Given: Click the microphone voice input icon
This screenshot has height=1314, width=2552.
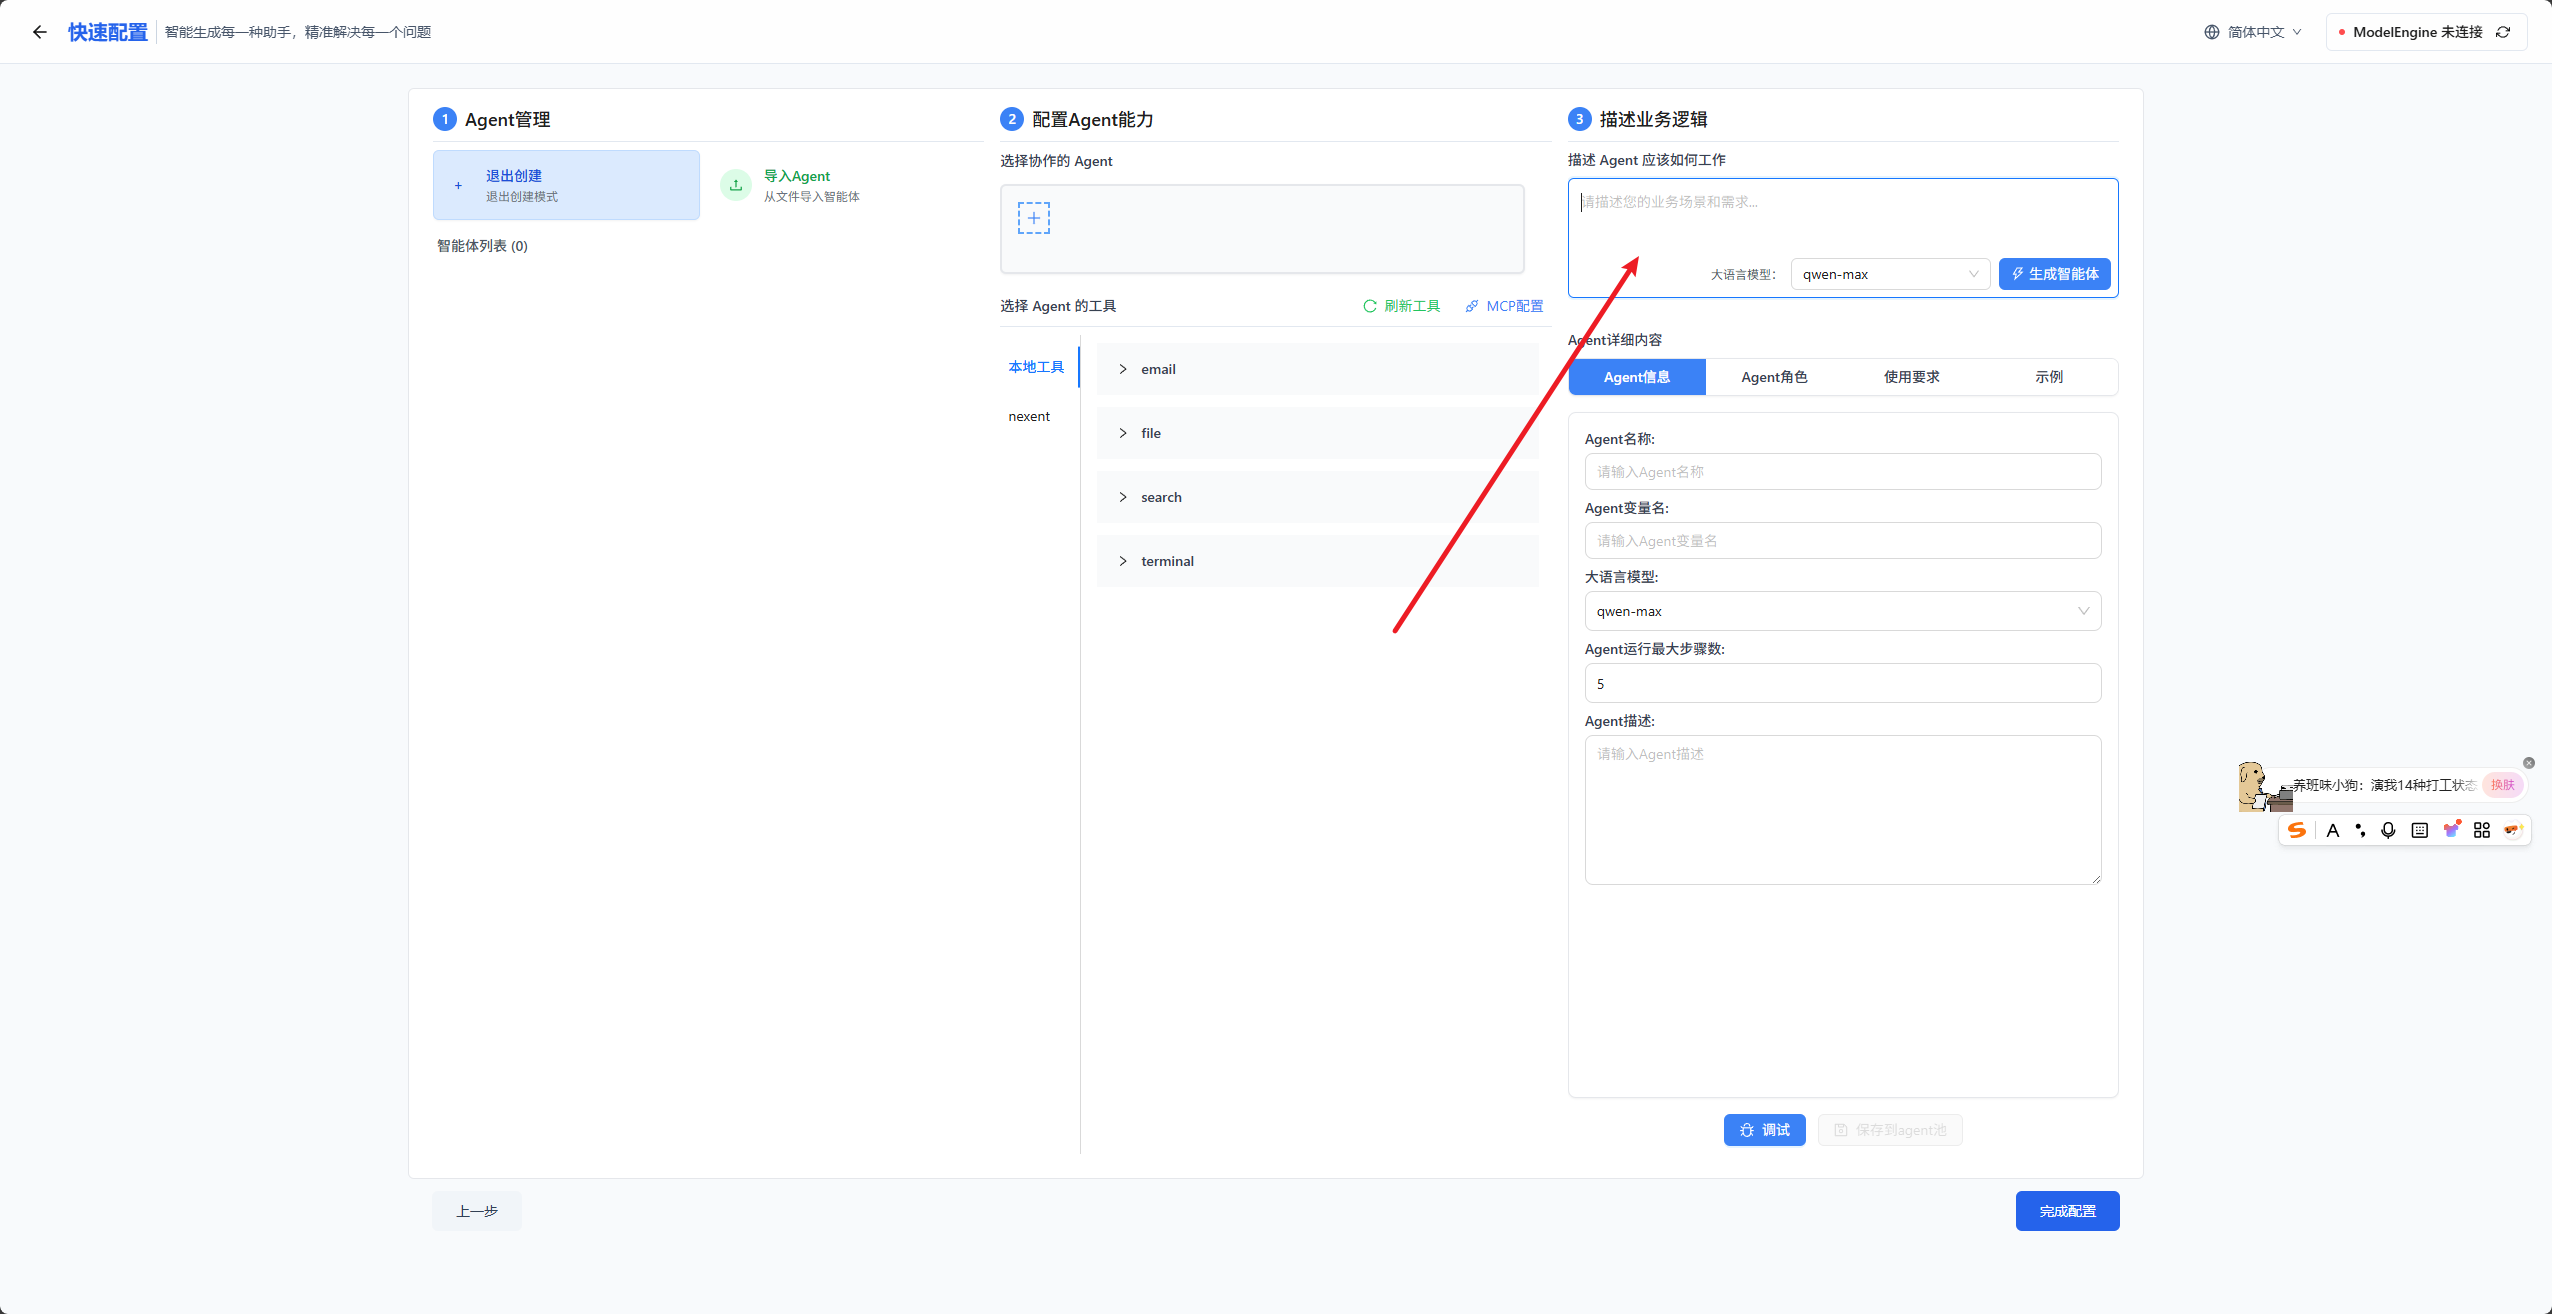Looking at the screenshot, I should [2388, 830].
